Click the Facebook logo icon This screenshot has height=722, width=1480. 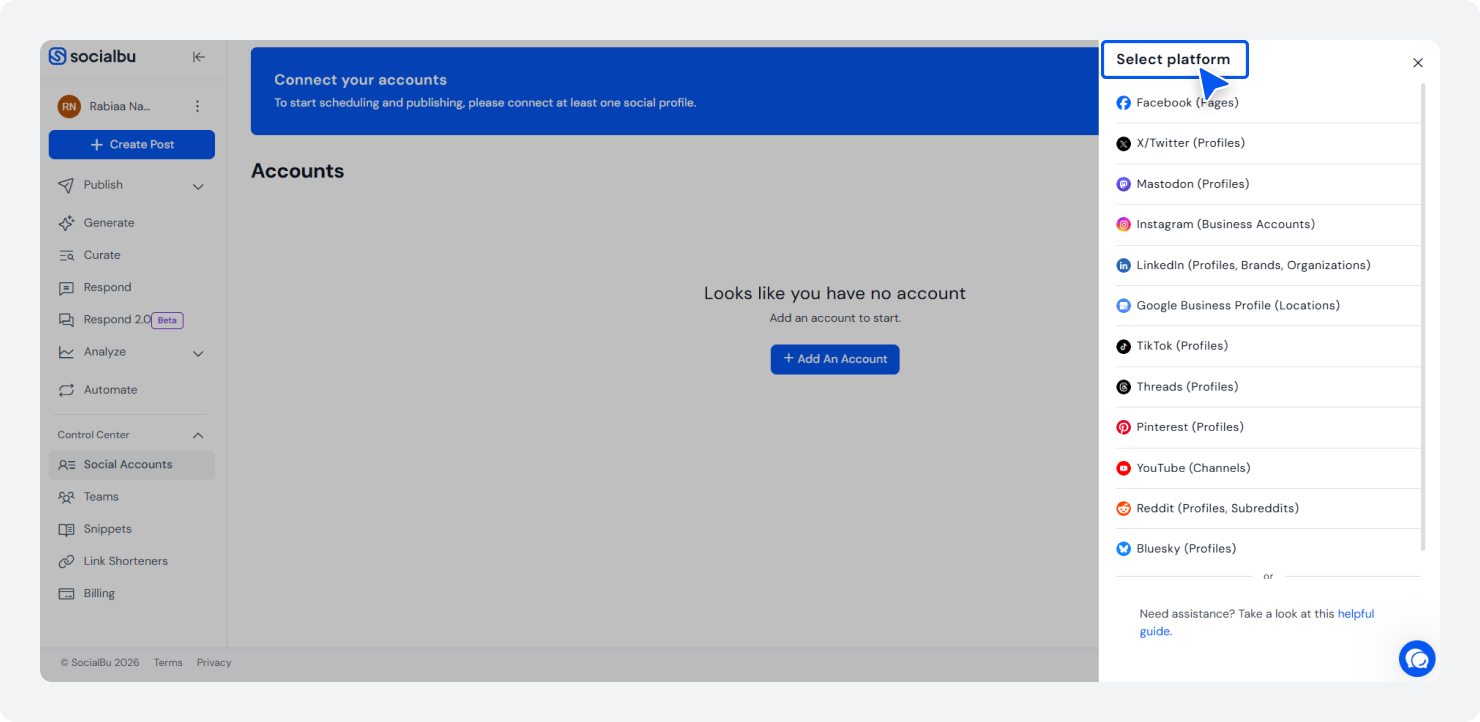(x=1124, y=103)
